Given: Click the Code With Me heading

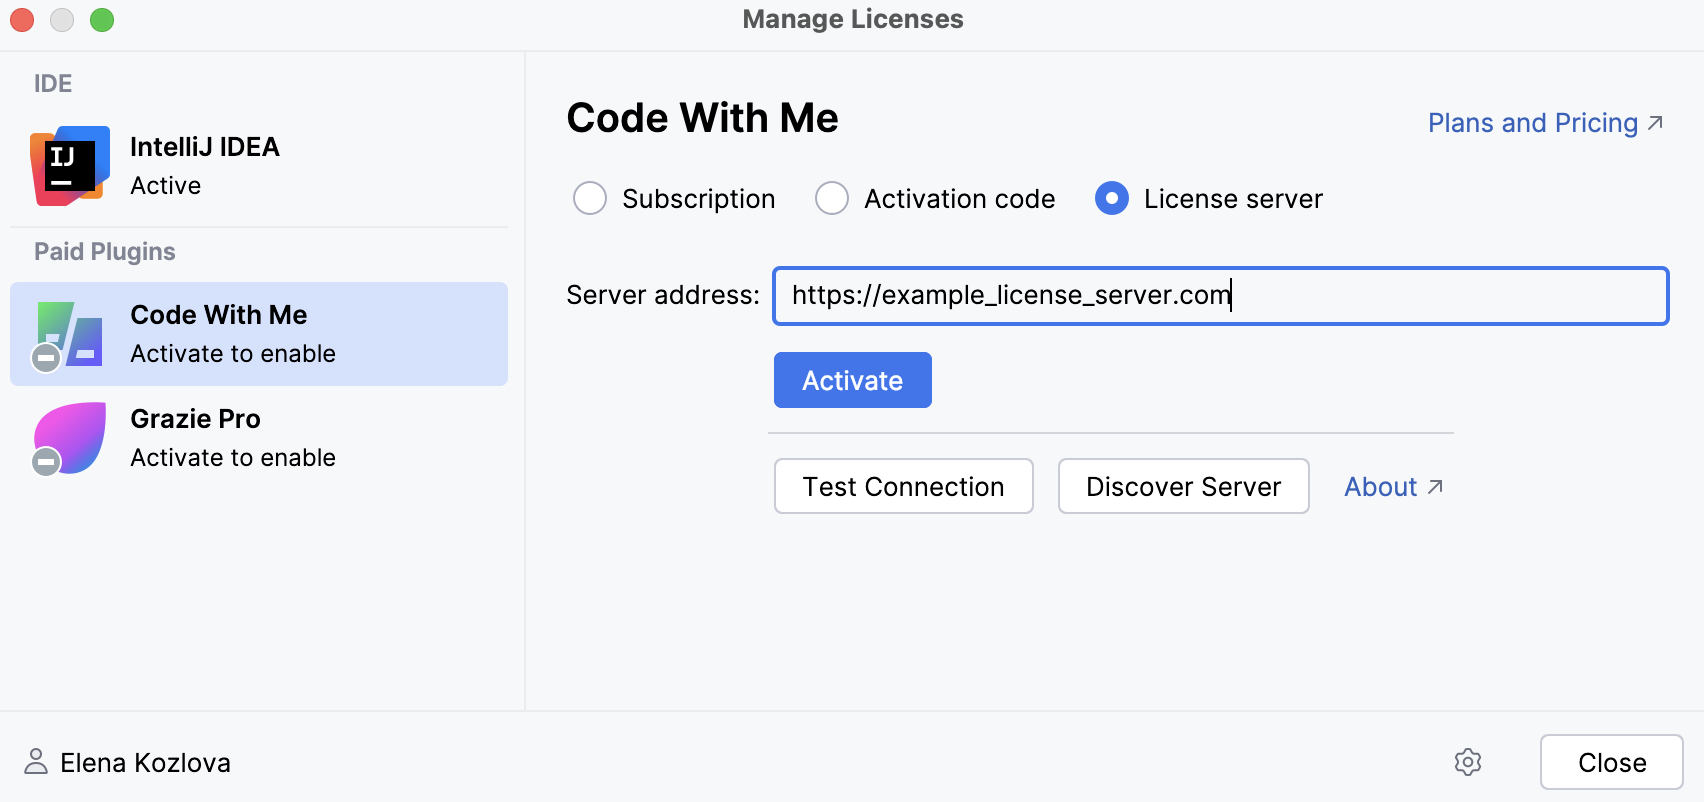Looking at the screenshot, I should (x=703, y=118).
